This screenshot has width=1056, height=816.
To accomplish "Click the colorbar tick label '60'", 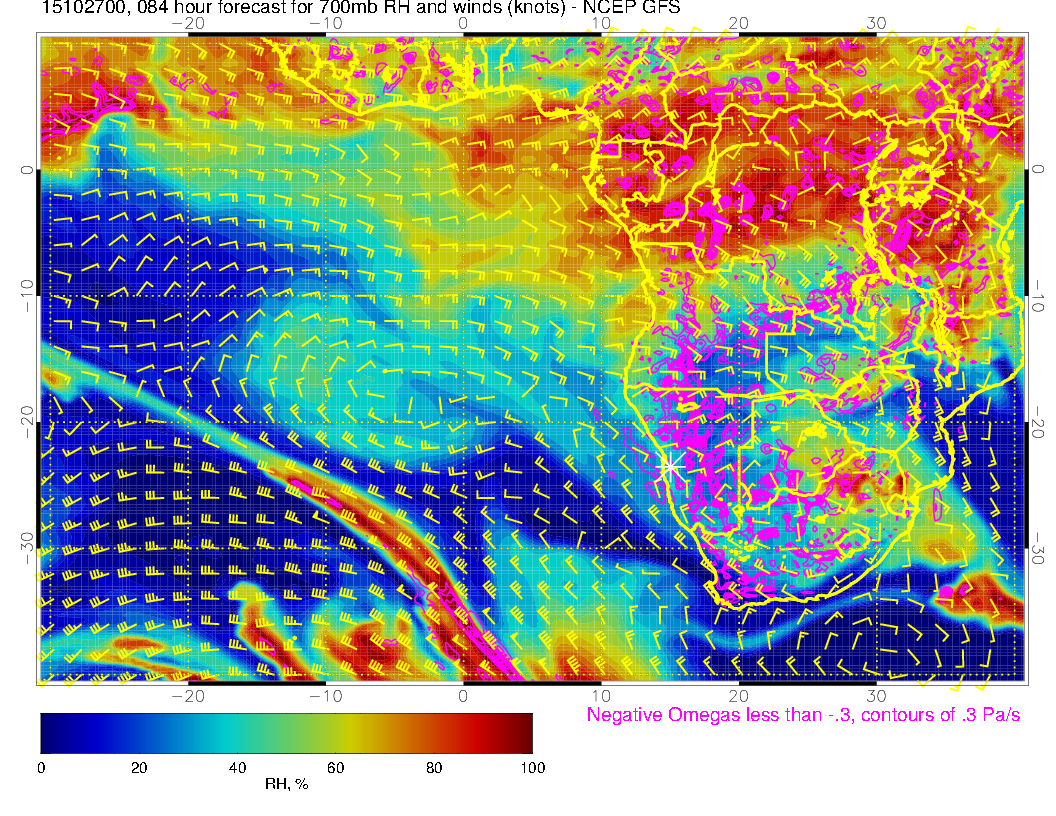I will tap(335, 768).
